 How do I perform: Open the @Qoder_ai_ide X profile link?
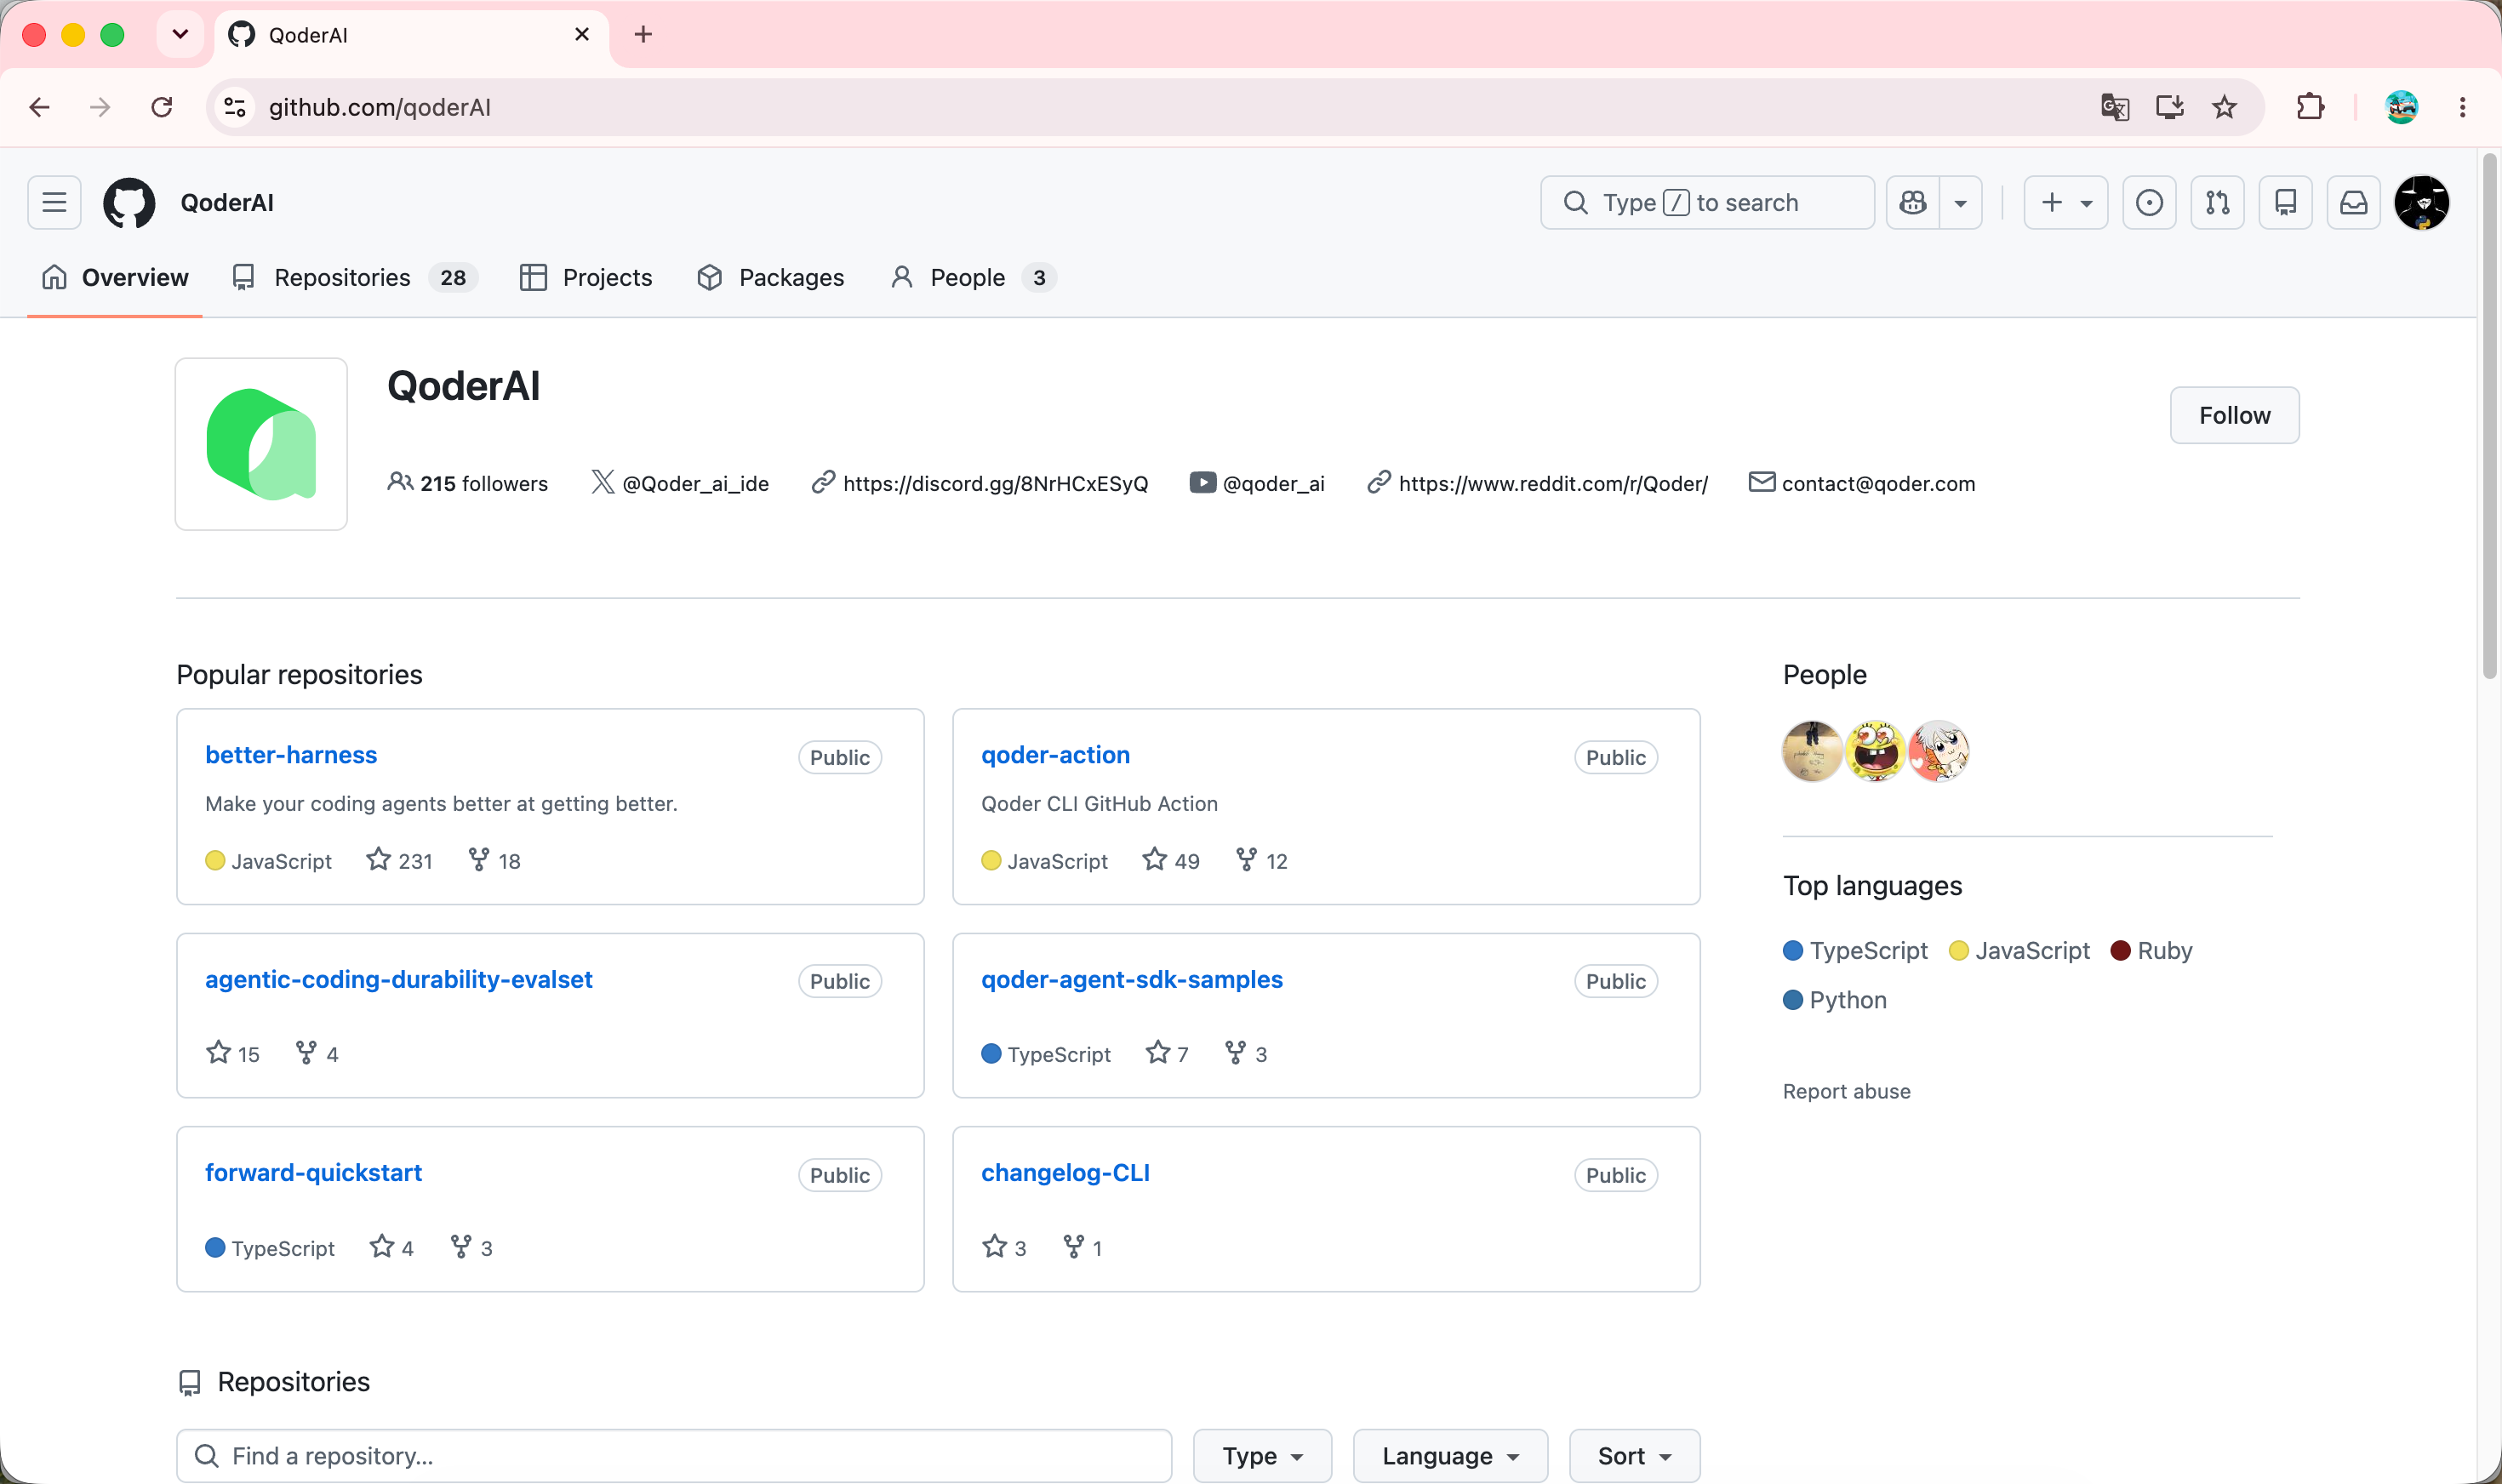point(695,484)
